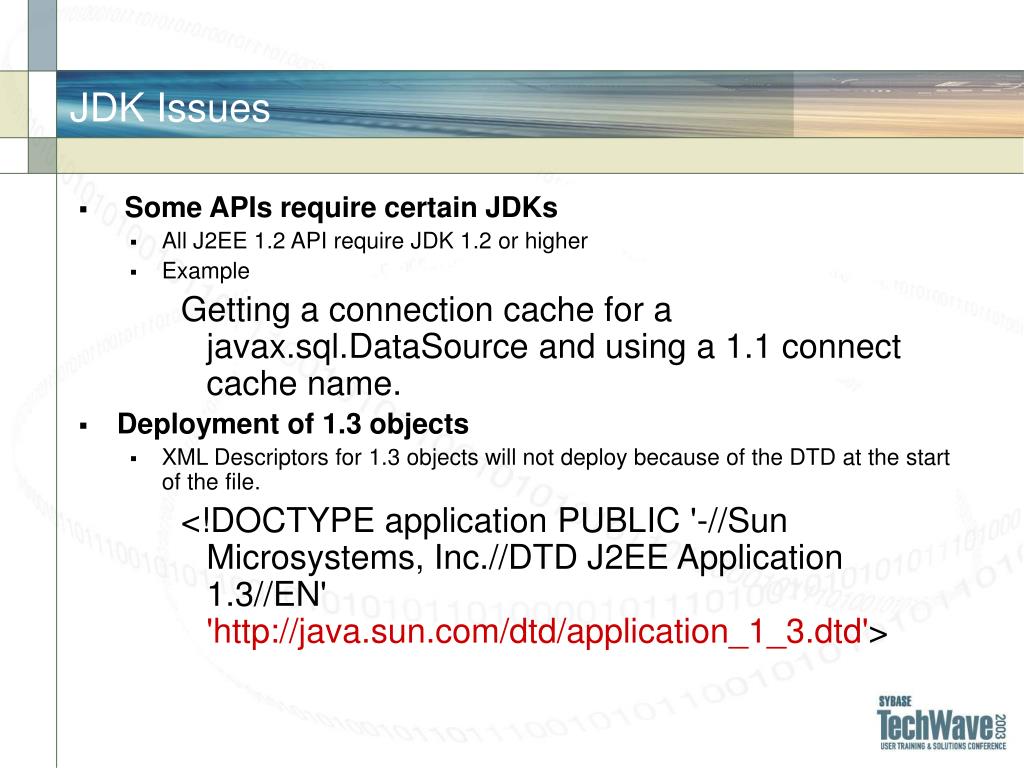Click 'All J2EE 1.2 API require JDK 1.2 or higher'

[x=375, y=241]
